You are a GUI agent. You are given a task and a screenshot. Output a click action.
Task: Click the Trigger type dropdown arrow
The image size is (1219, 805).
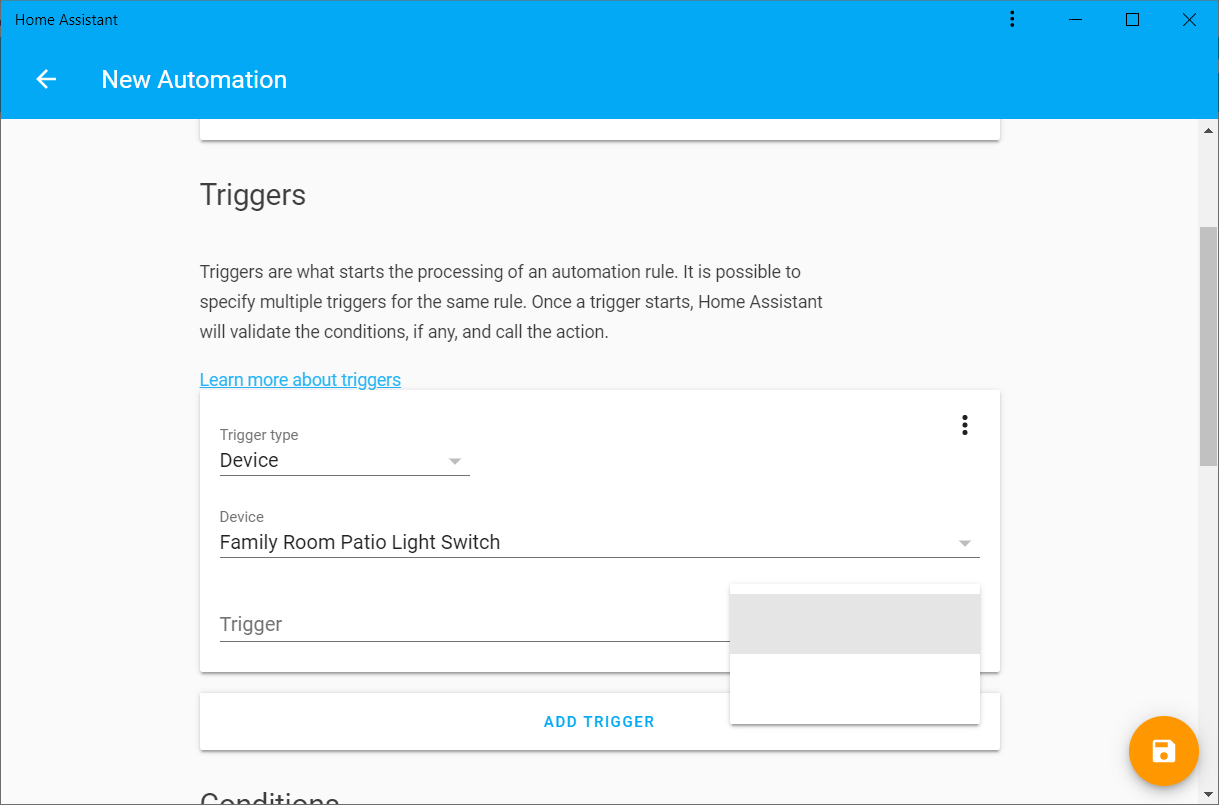click(455, 461)
